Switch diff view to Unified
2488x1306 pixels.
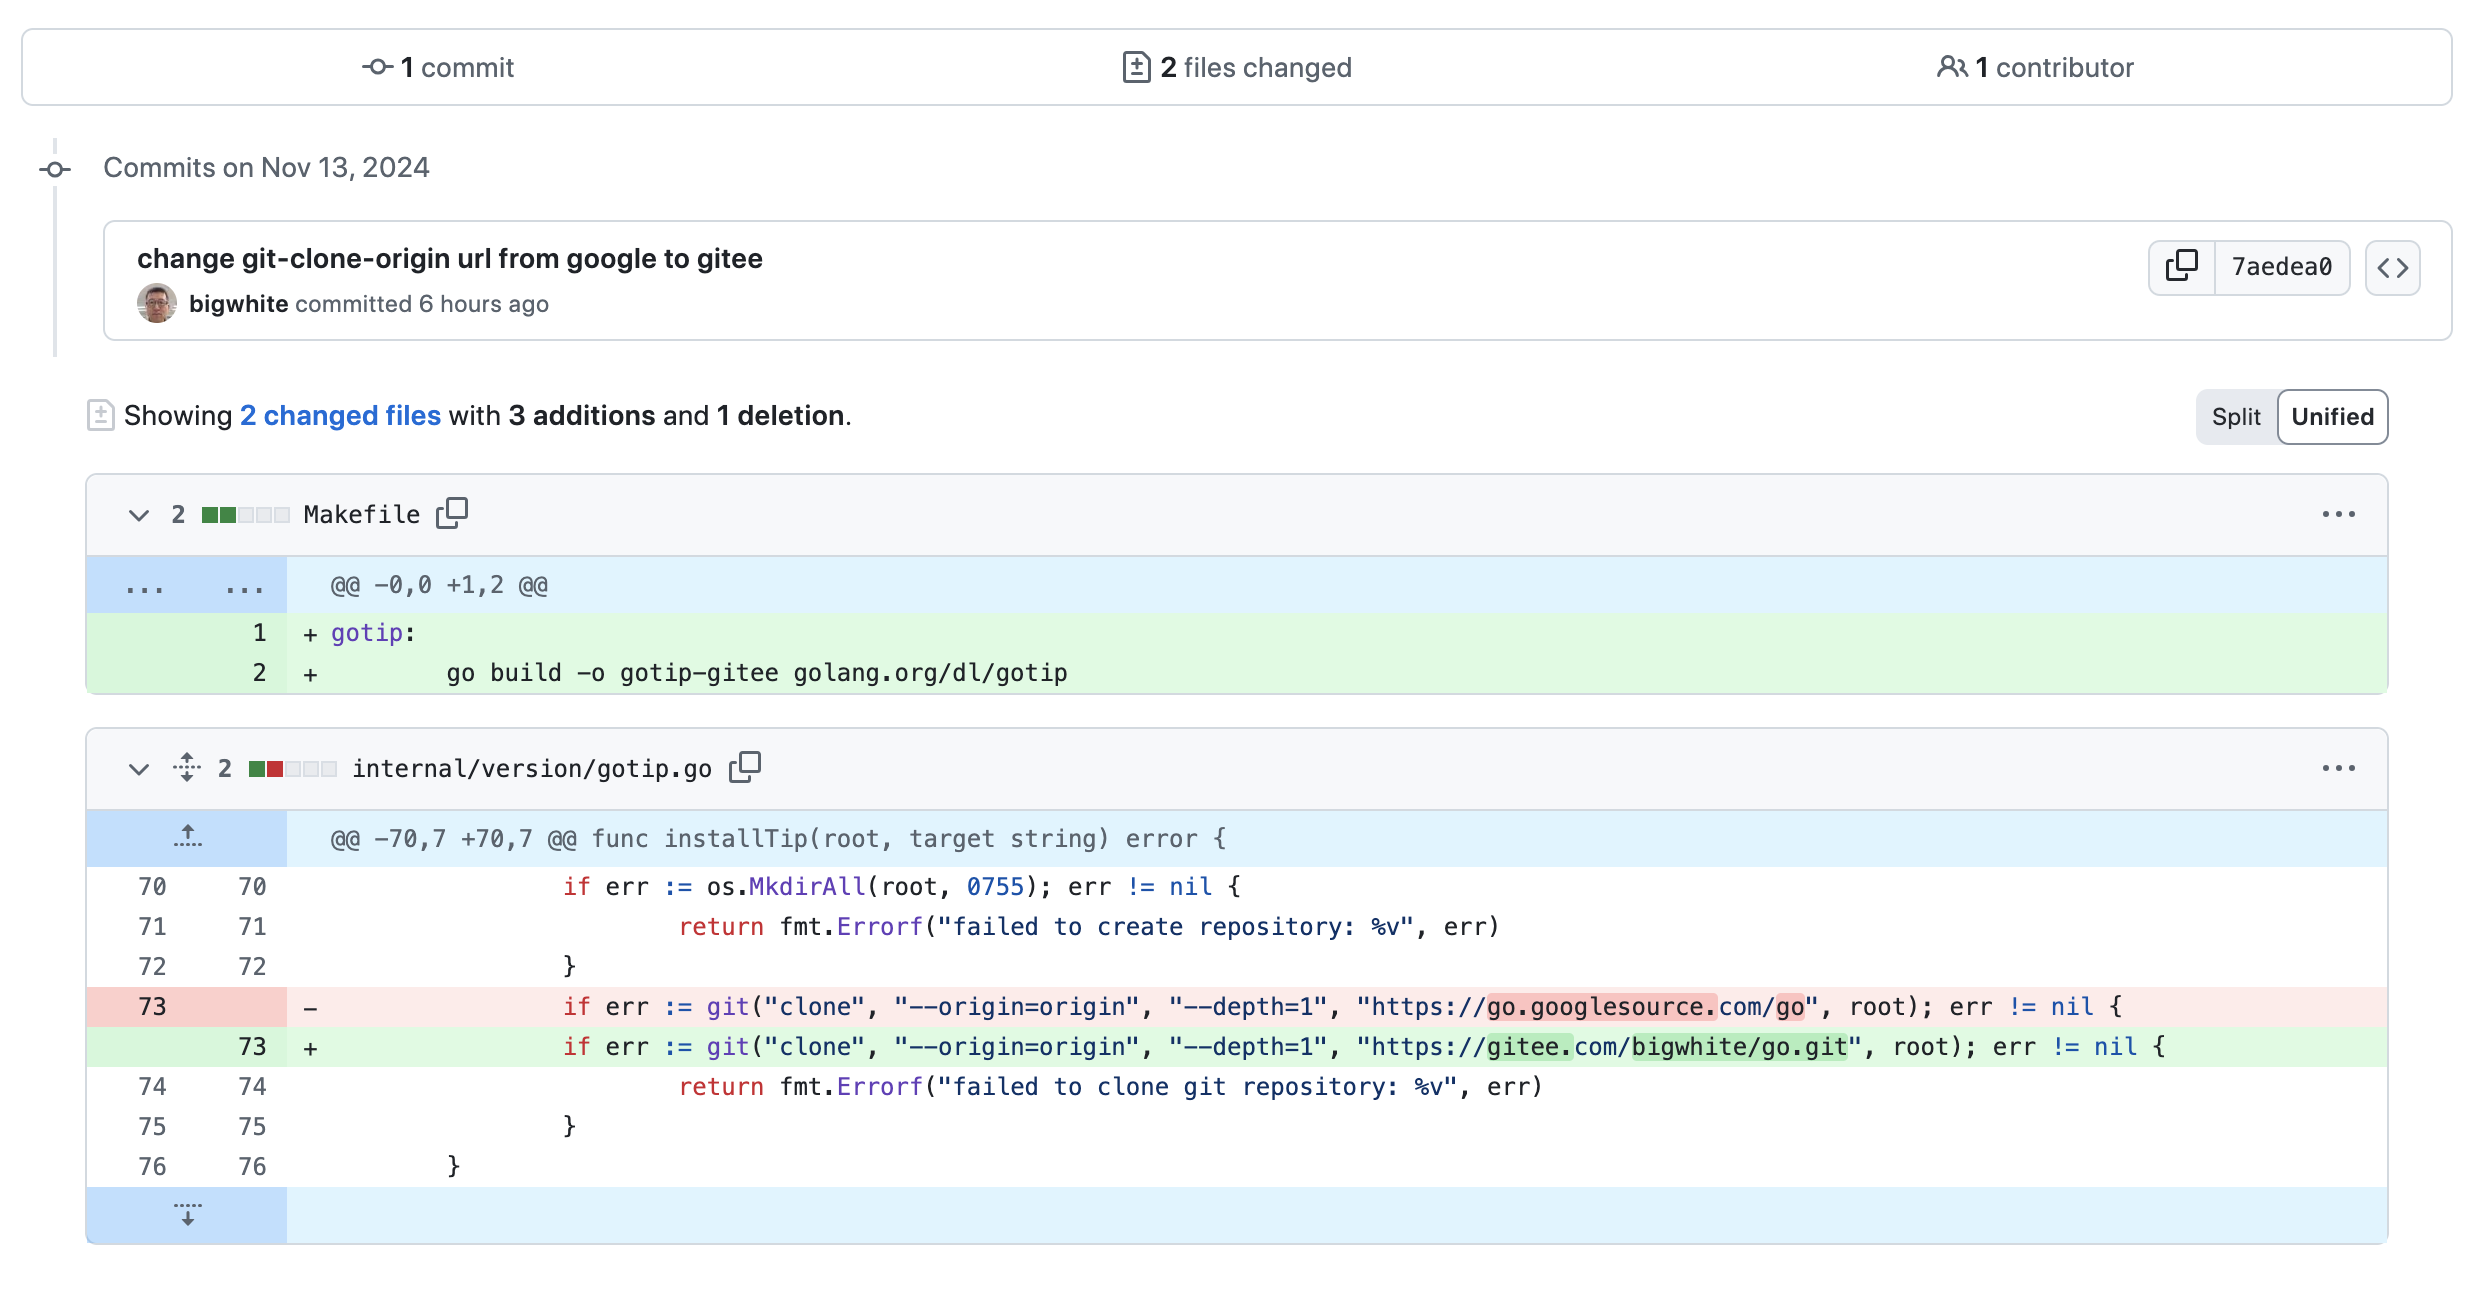2332,417
